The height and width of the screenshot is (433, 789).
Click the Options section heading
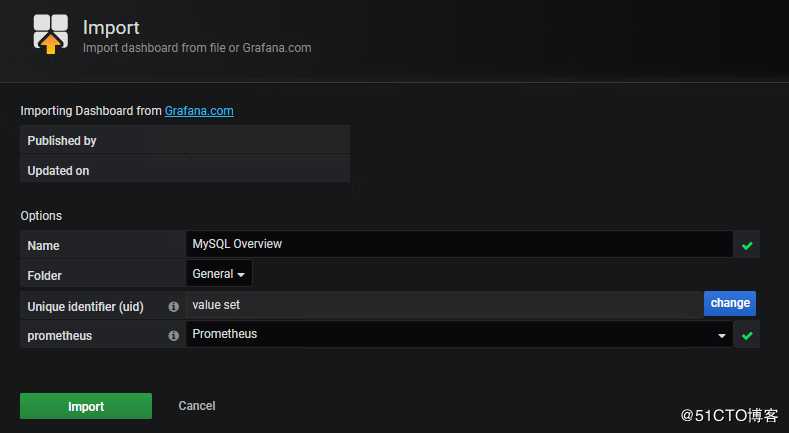click(41, 216)
